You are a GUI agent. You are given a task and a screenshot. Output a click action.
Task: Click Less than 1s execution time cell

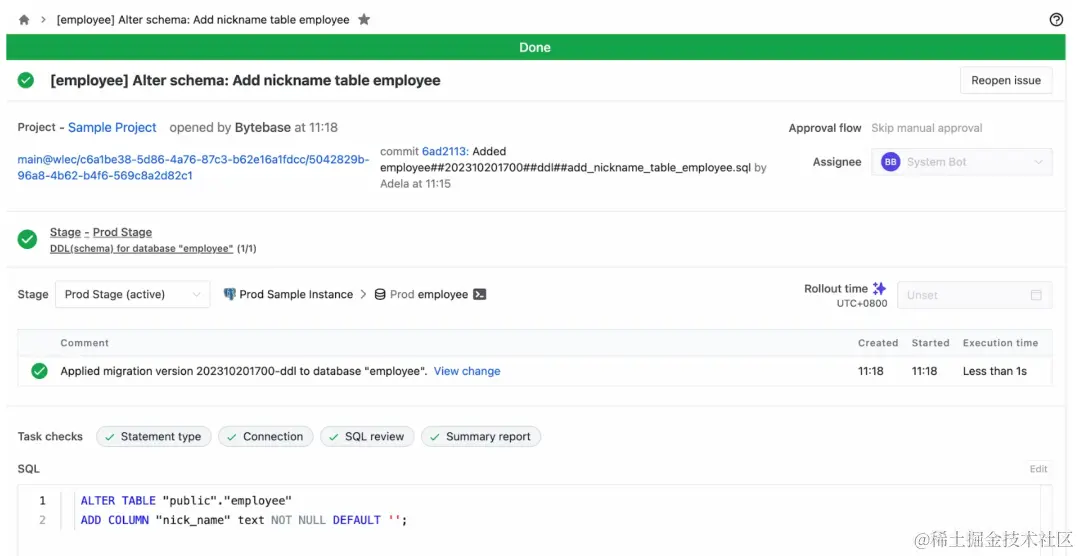(995, 371)
